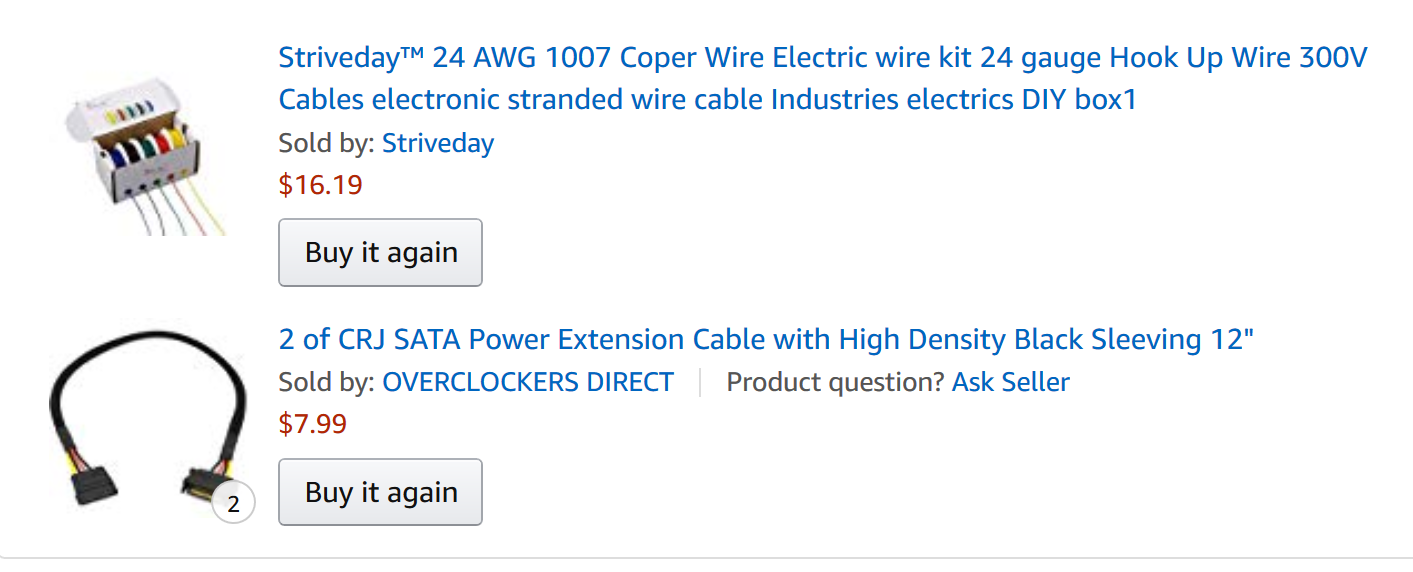
Task: Click the "Product question?" label
Action: pyautogui.click(x=834, y=382)
